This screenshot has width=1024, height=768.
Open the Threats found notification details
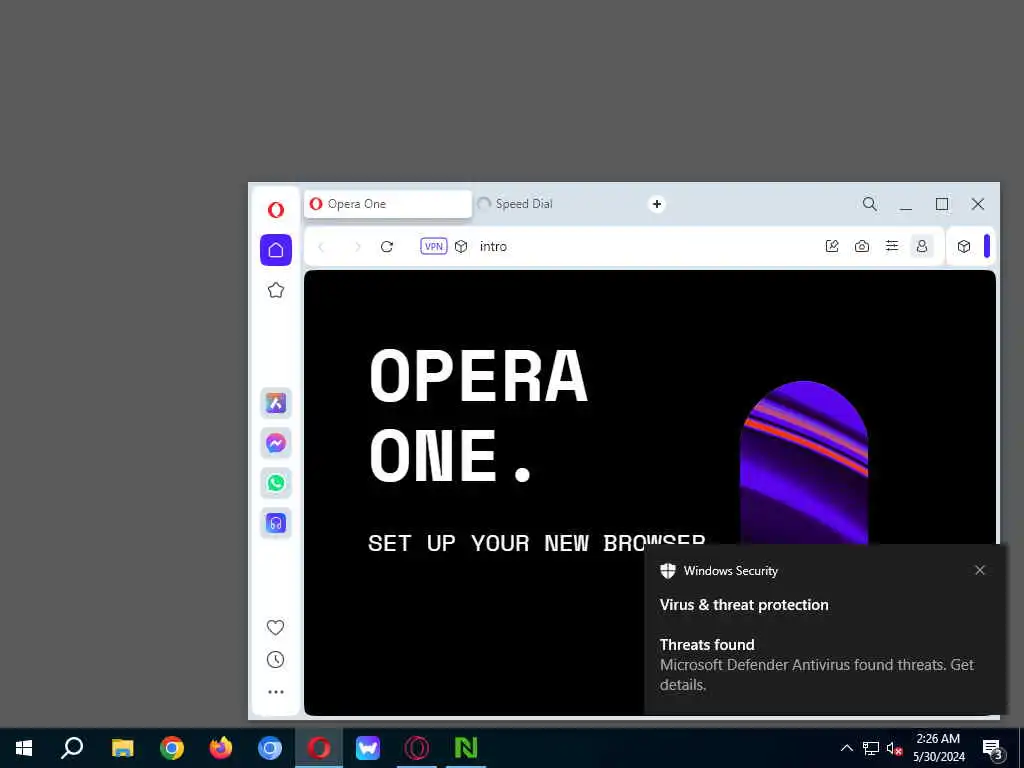[x=816, y=665]
